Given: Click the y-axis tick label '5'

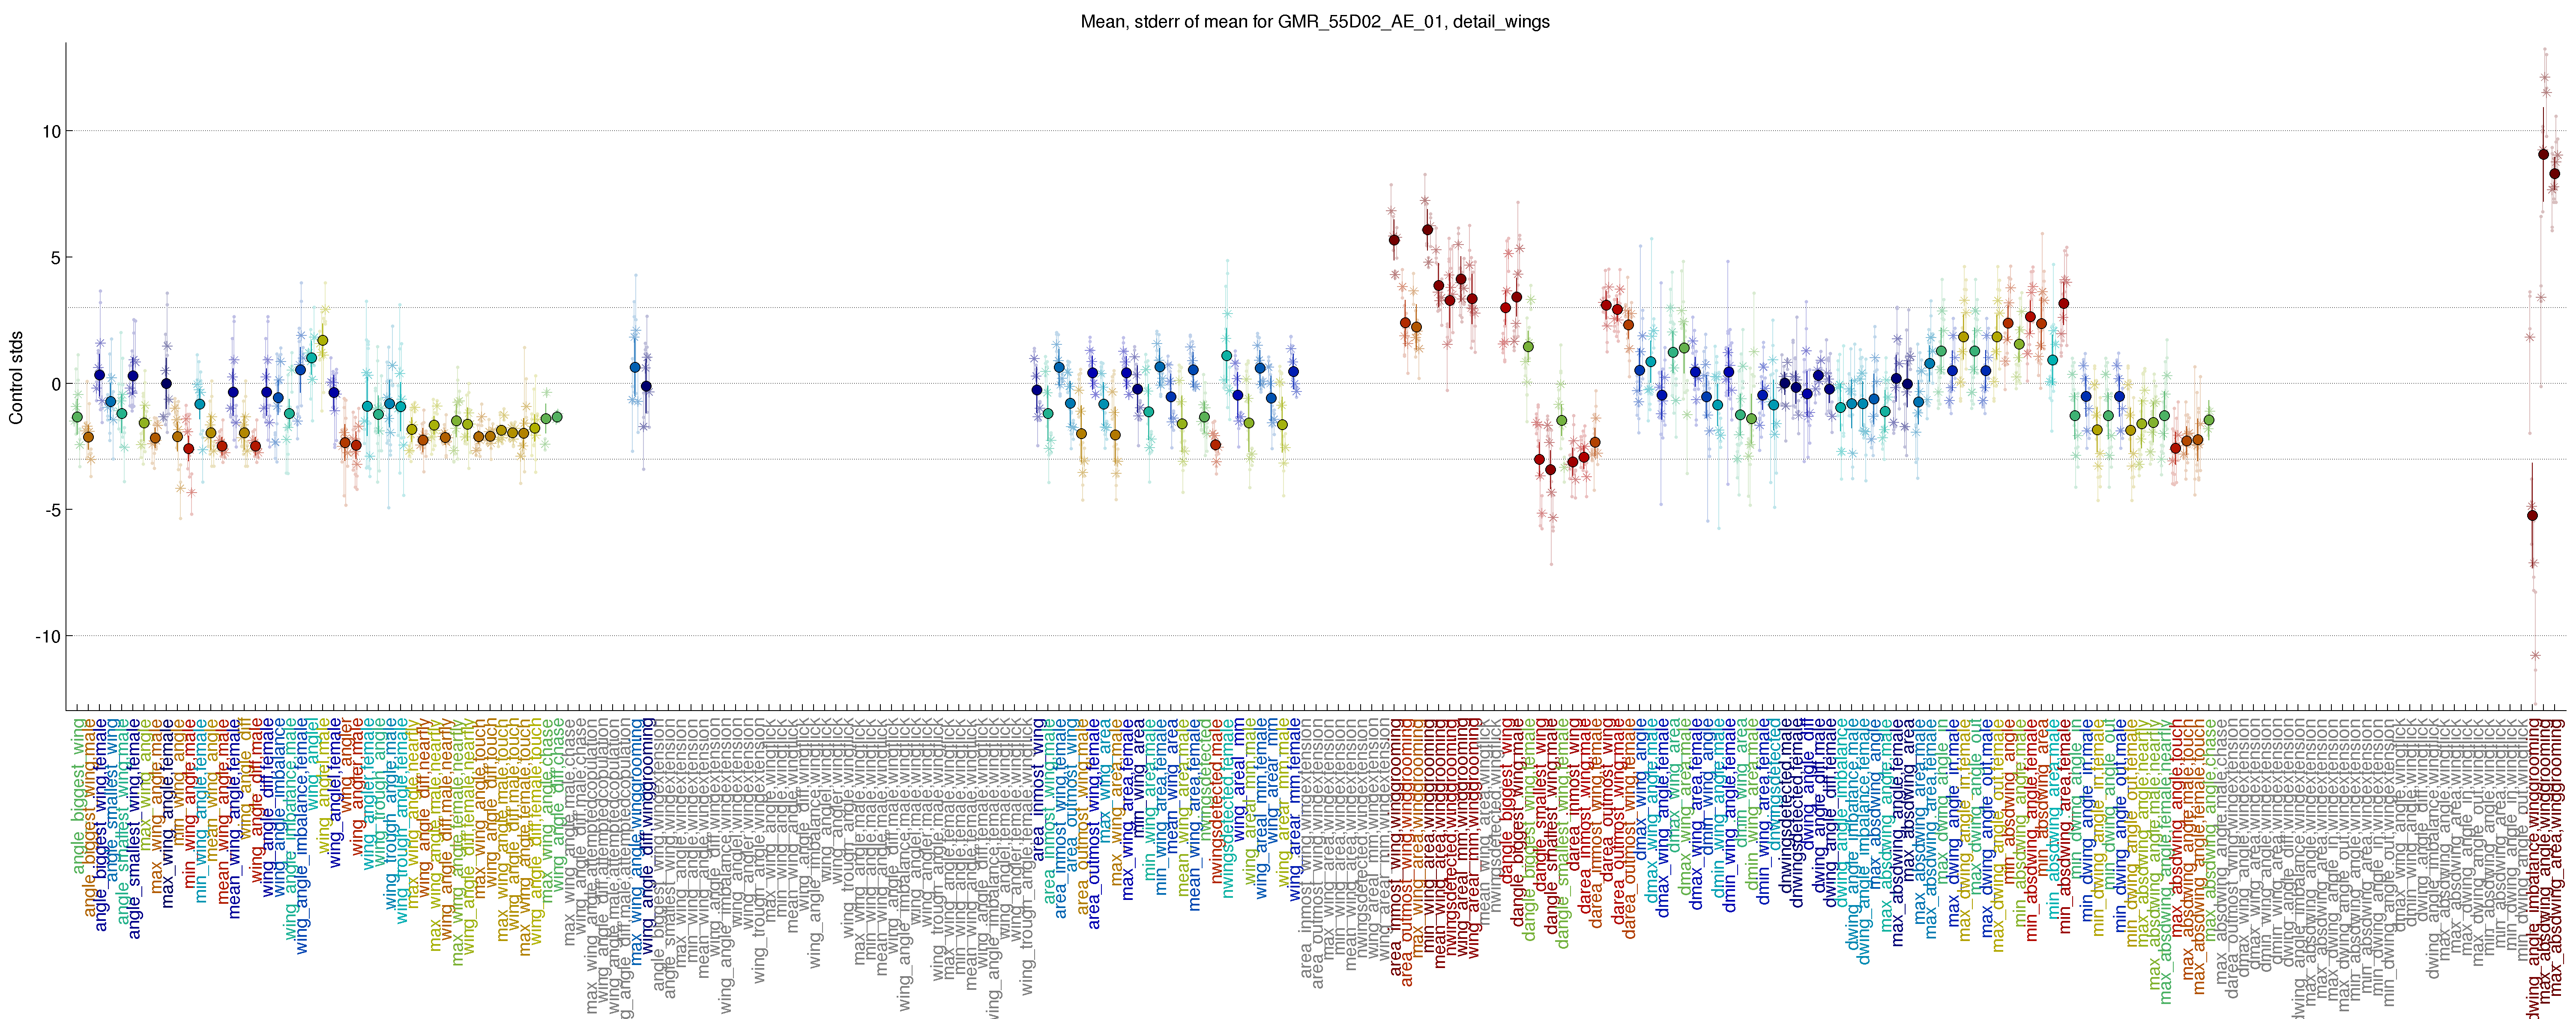Looking at the screenshot, I should [56, 258].
